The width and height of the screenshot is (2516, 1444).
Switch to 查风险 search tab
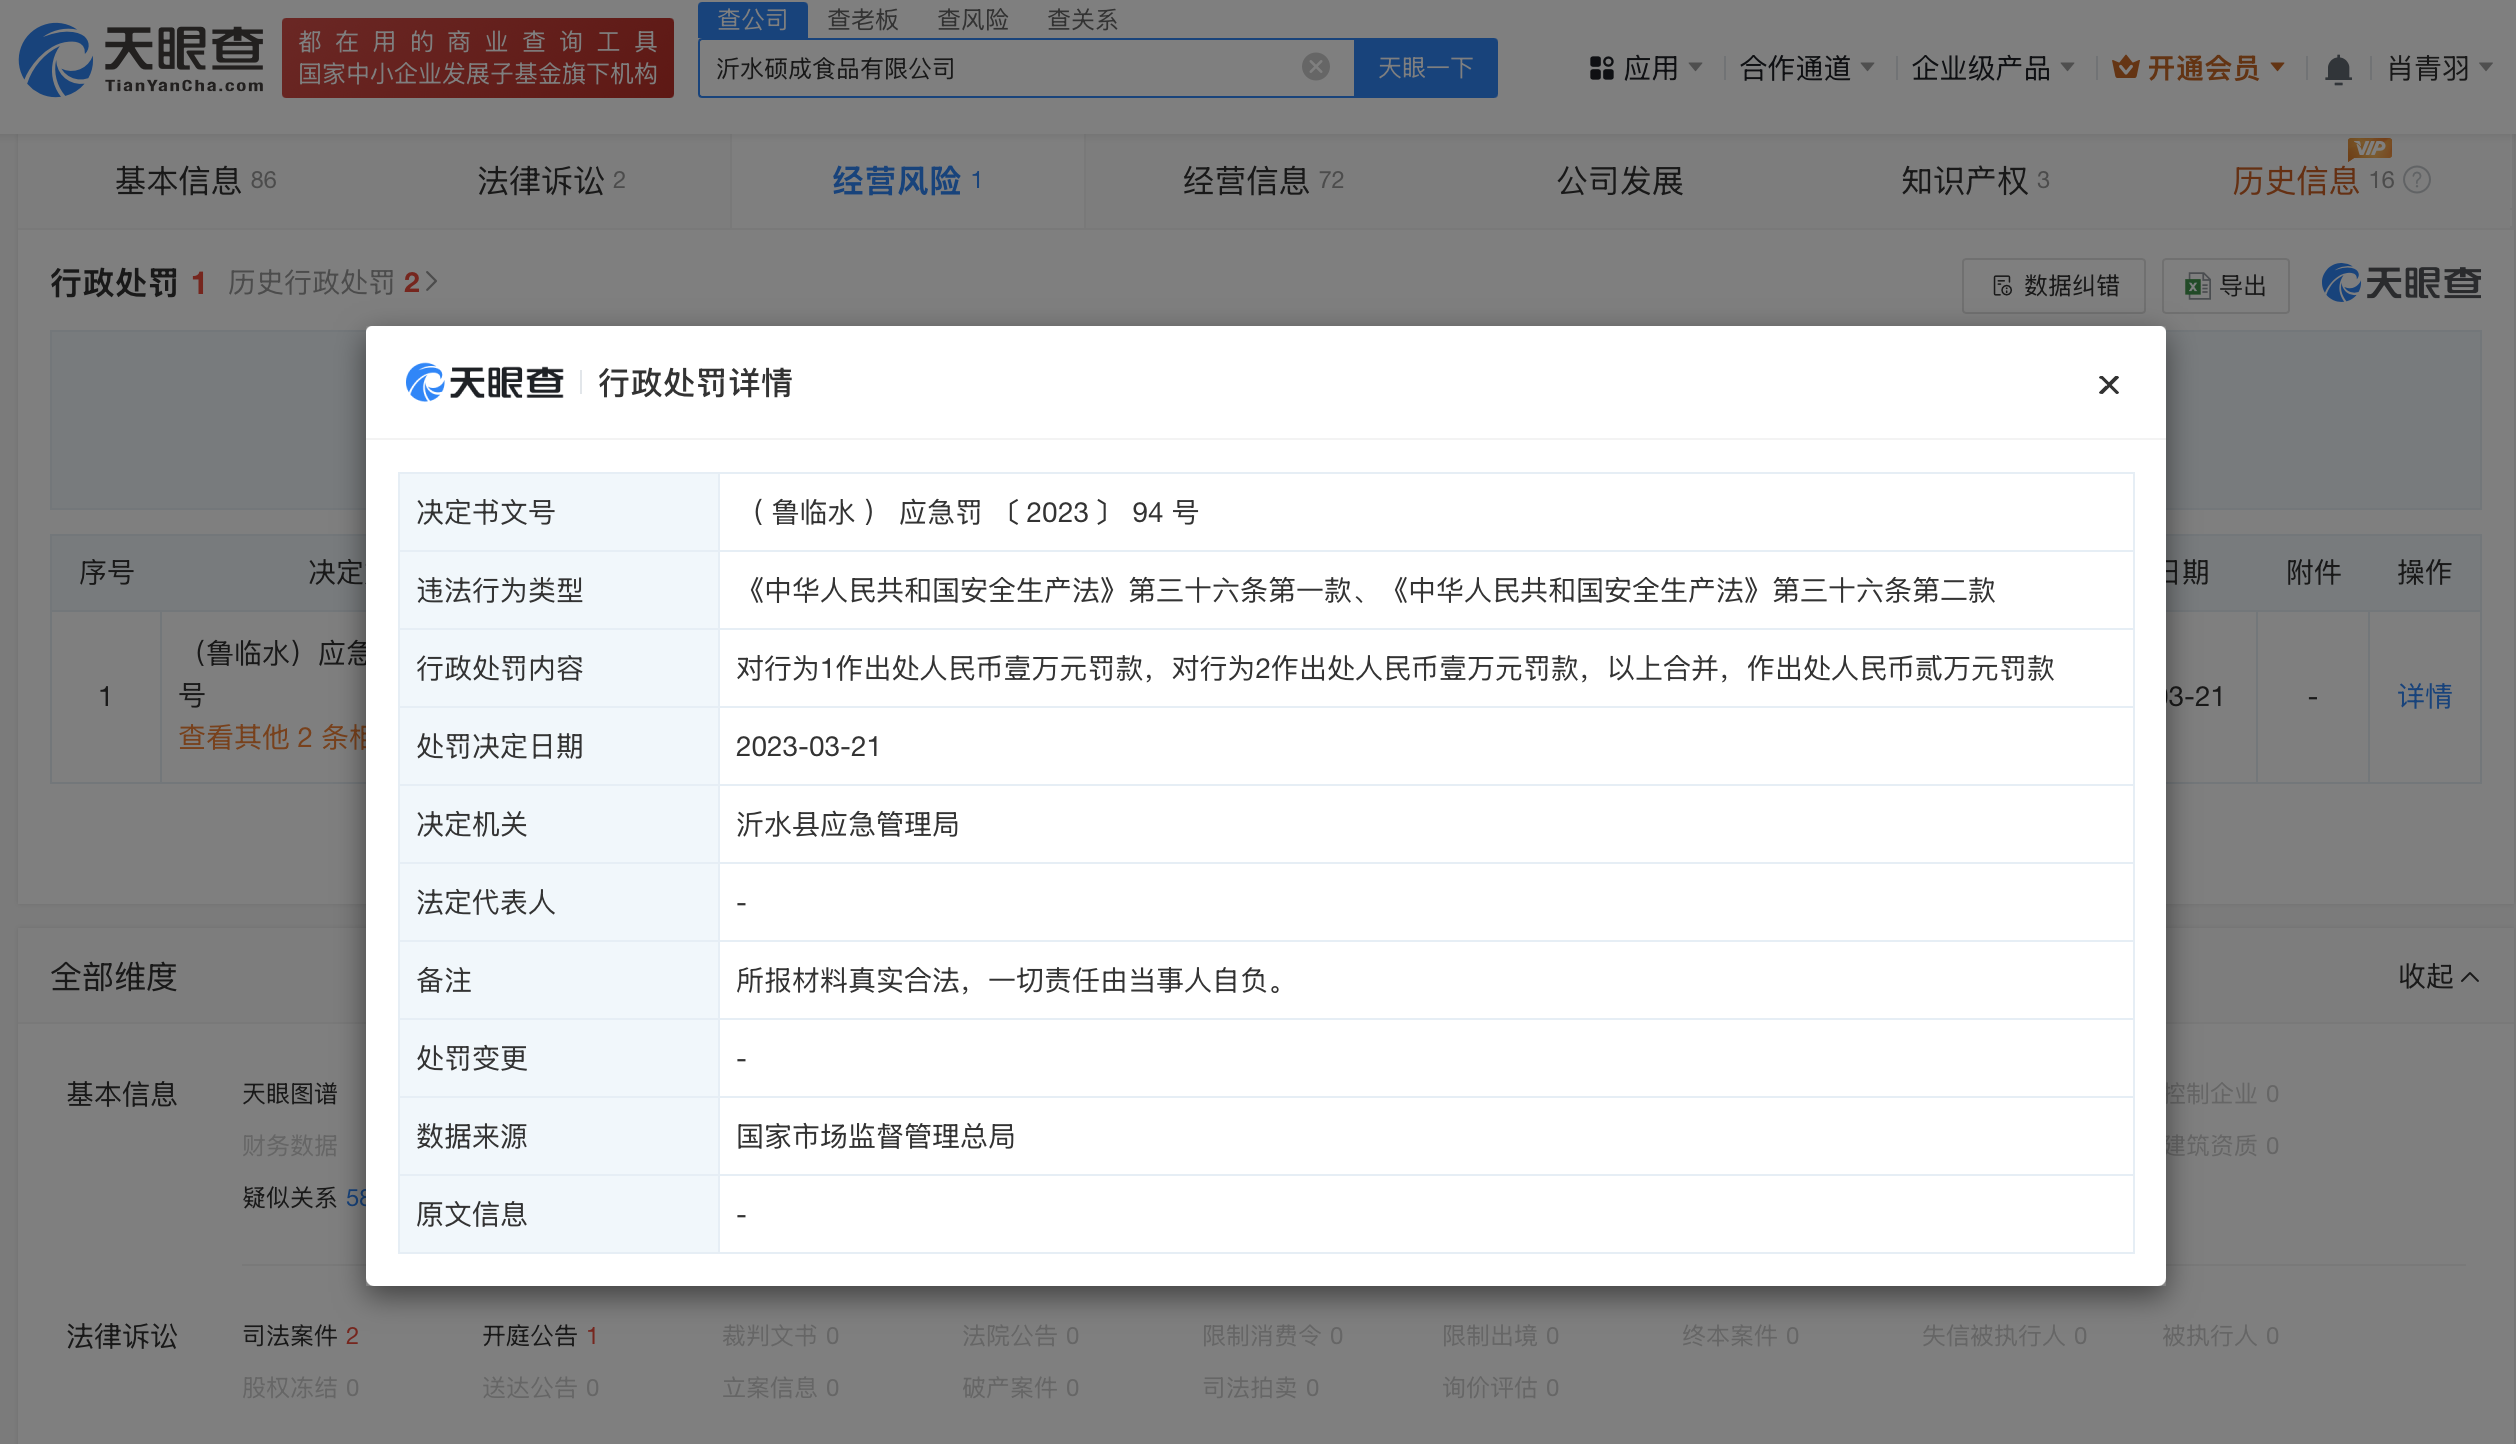point(972,19)
